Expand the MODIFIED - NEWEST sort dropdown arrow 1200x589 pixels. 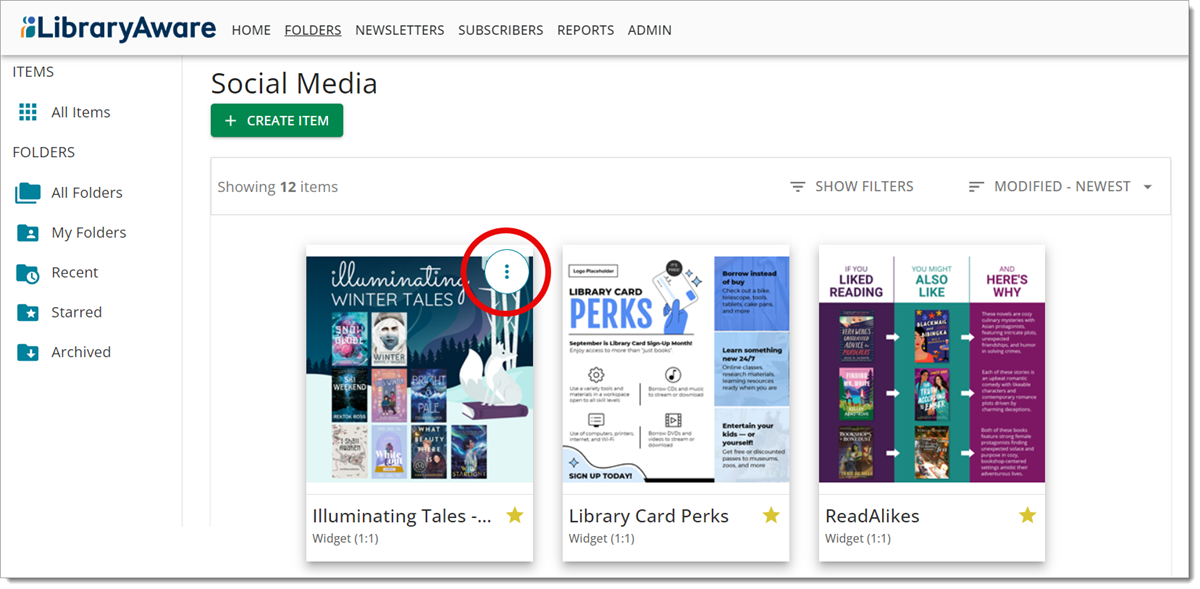click(x=1147, y=187)
